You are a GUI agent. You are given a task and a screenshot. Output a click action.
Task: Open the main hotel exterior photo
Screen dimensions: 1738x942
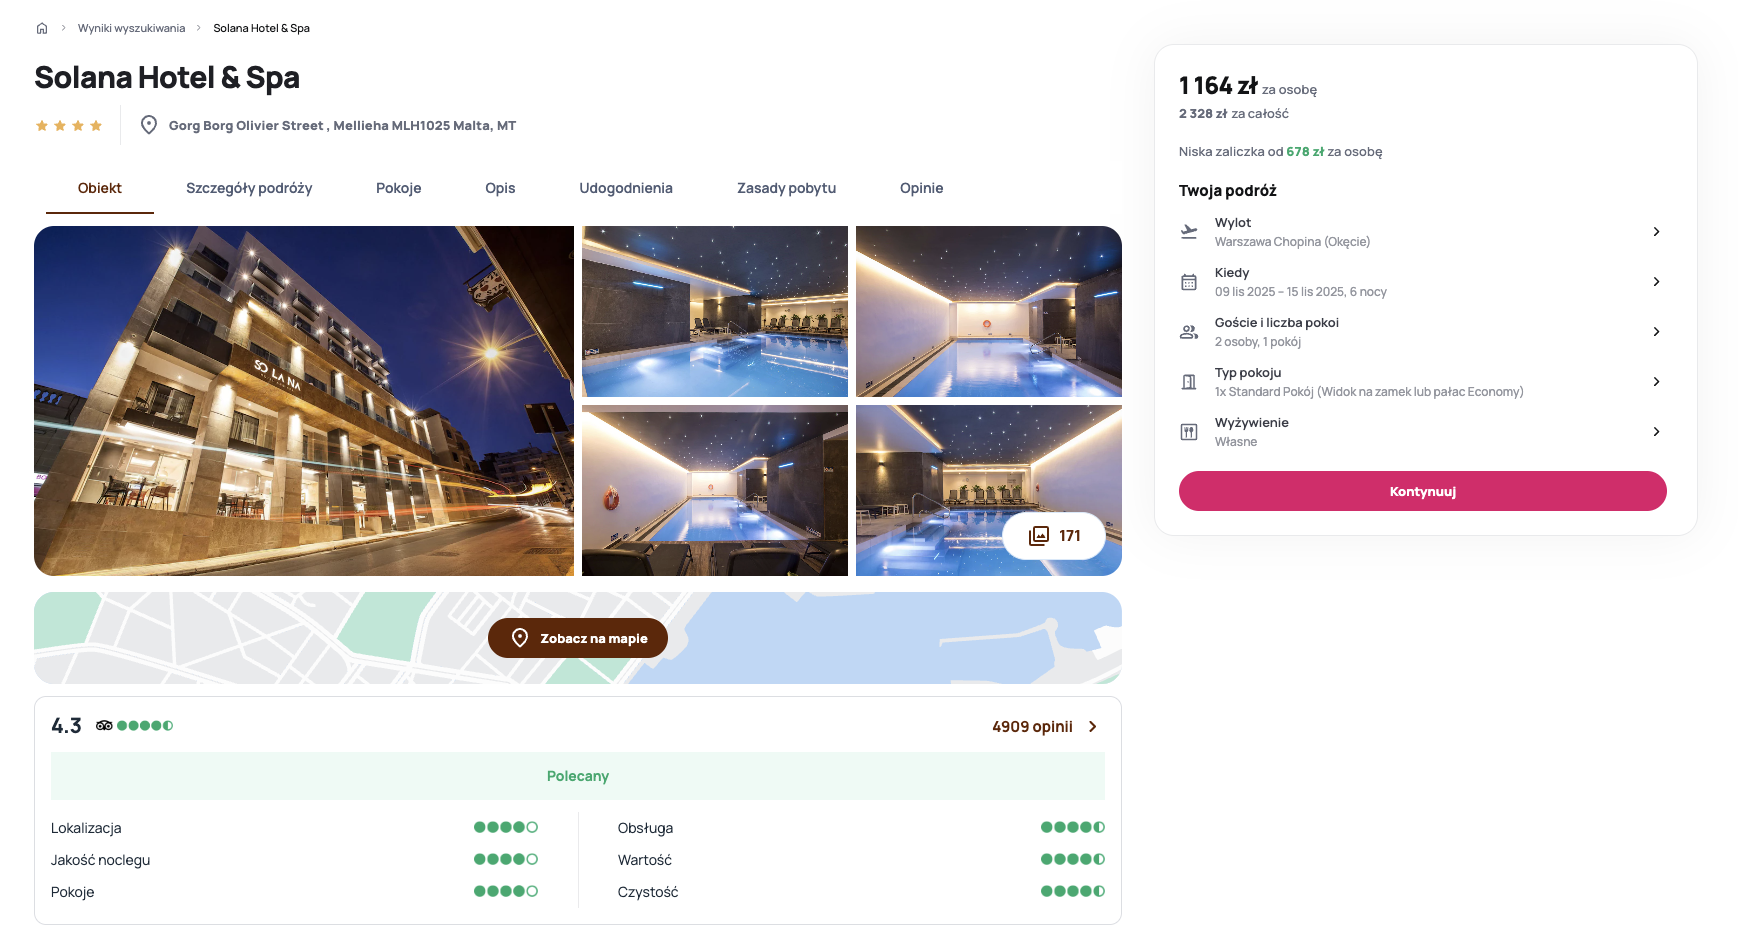tap(304, 401)
